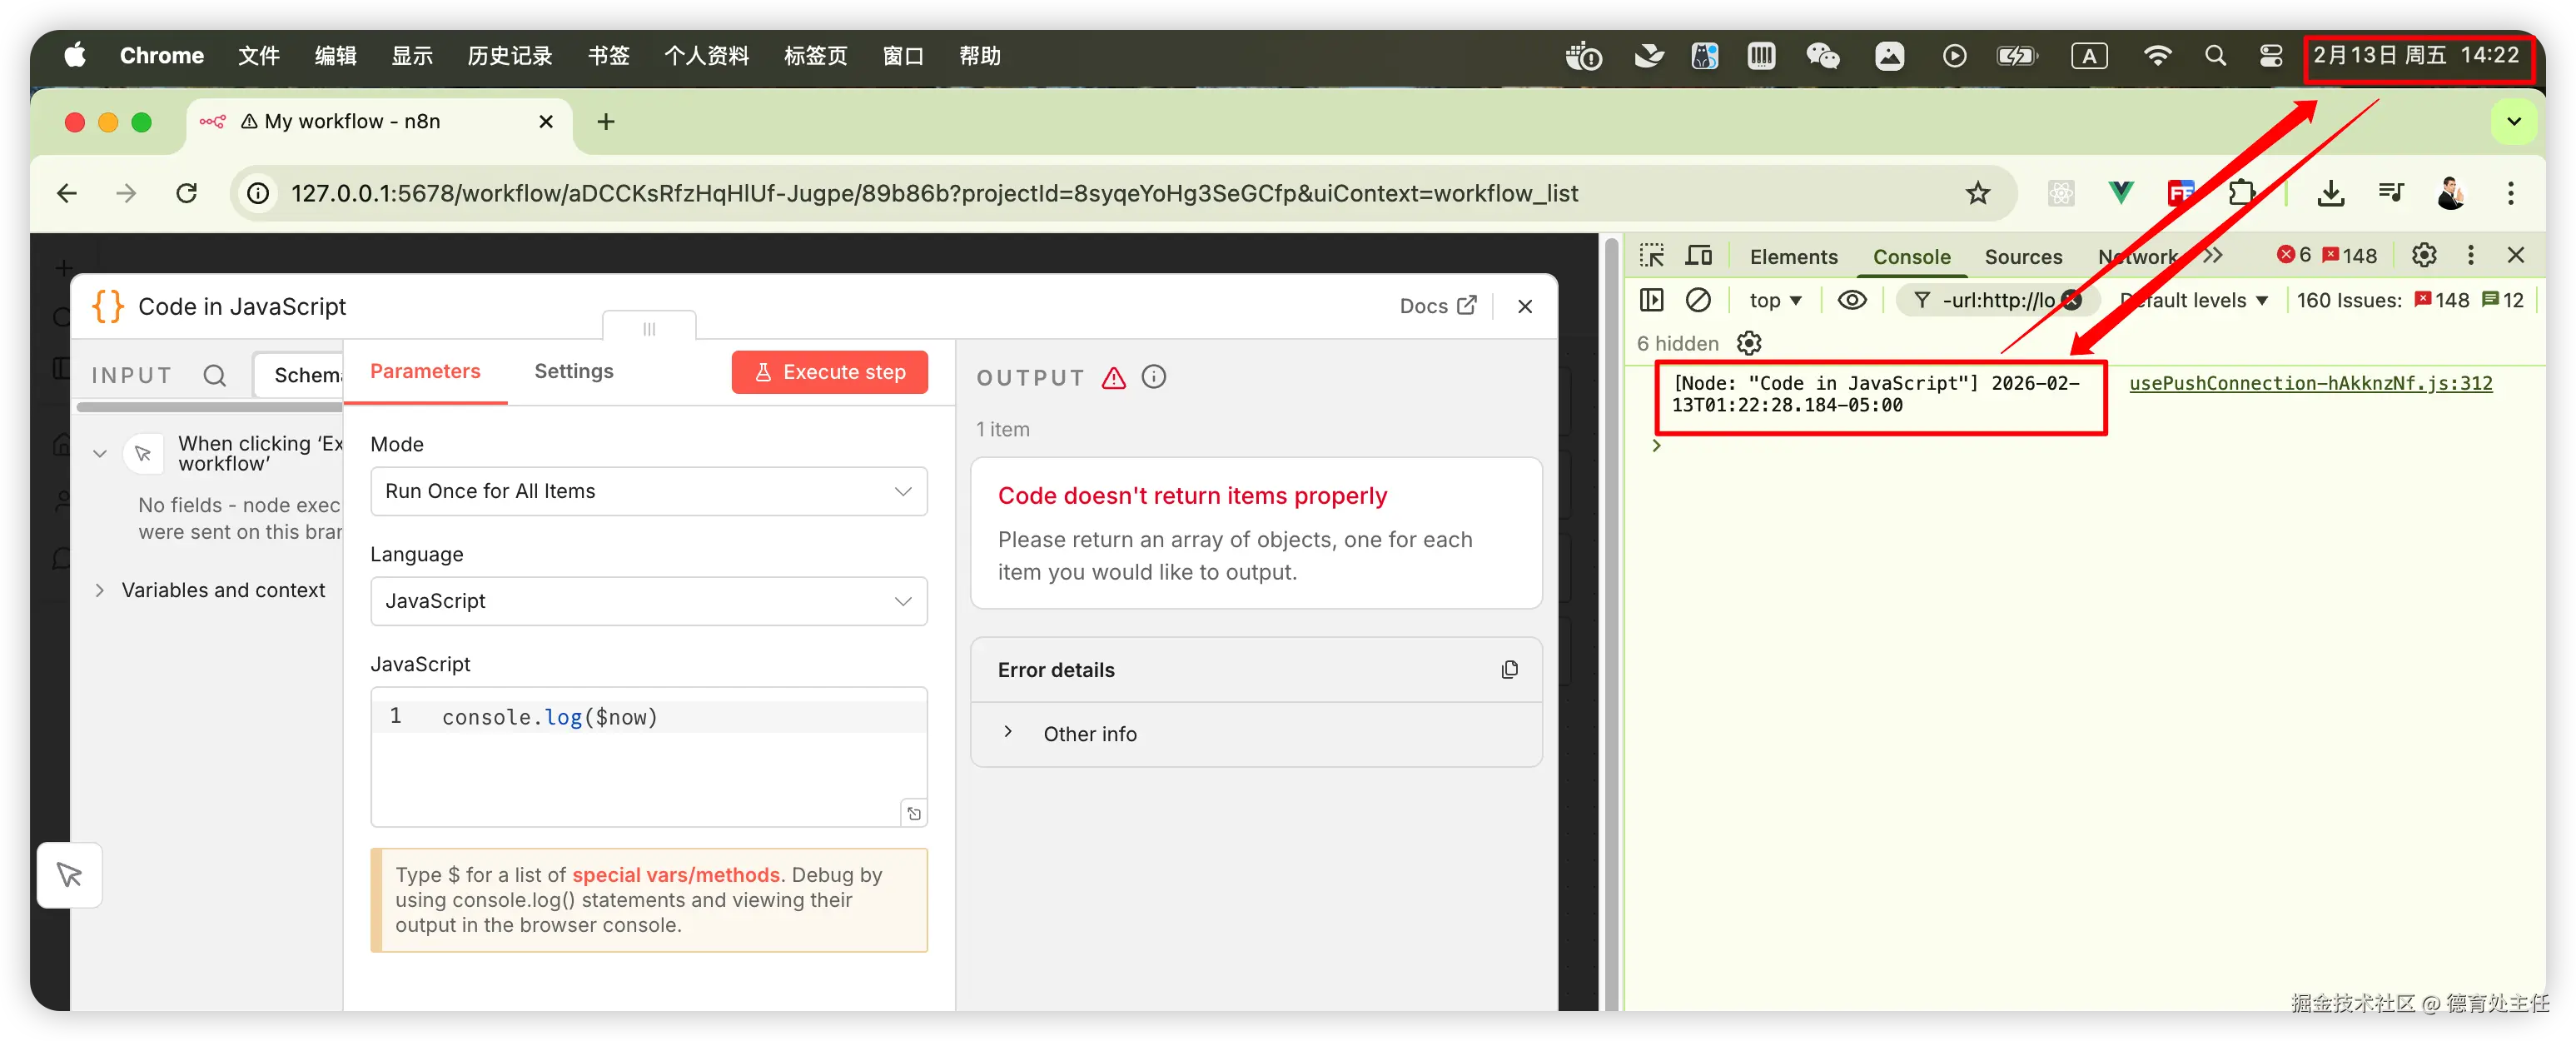Bookmark the page with the star icon

(1977, 193)
